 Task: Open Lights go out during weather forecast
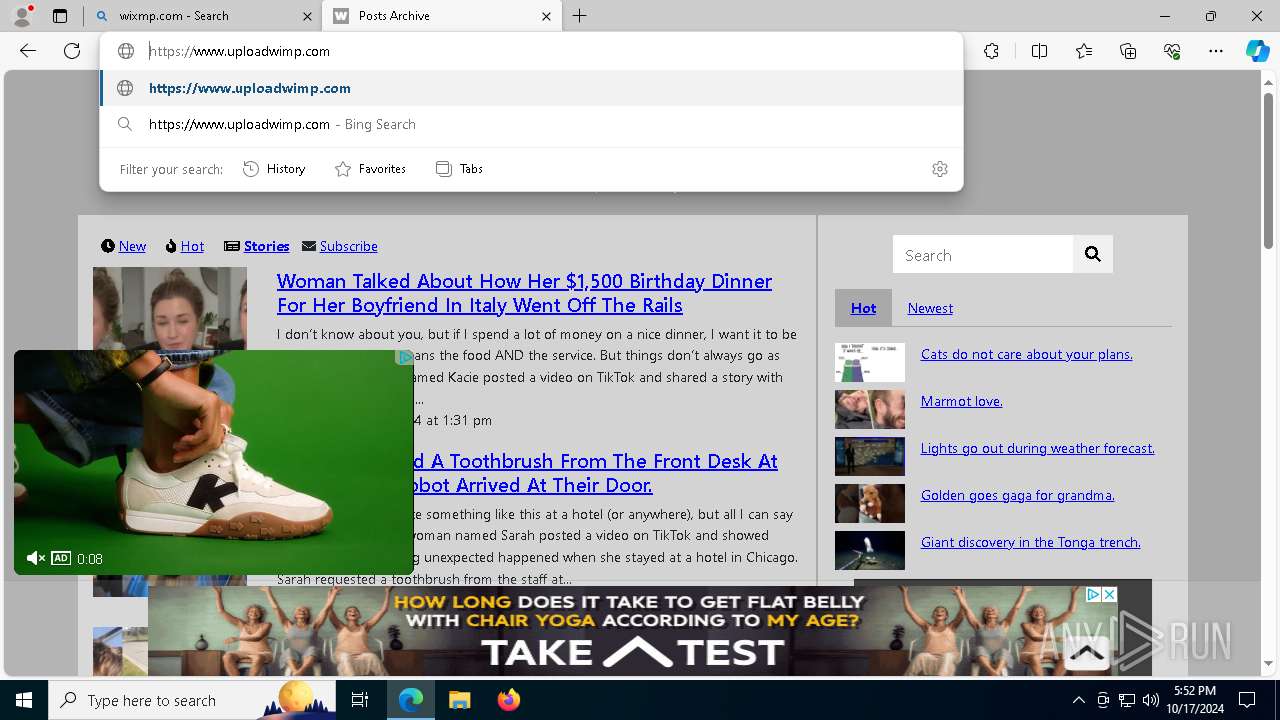(x=1037, y=448)
